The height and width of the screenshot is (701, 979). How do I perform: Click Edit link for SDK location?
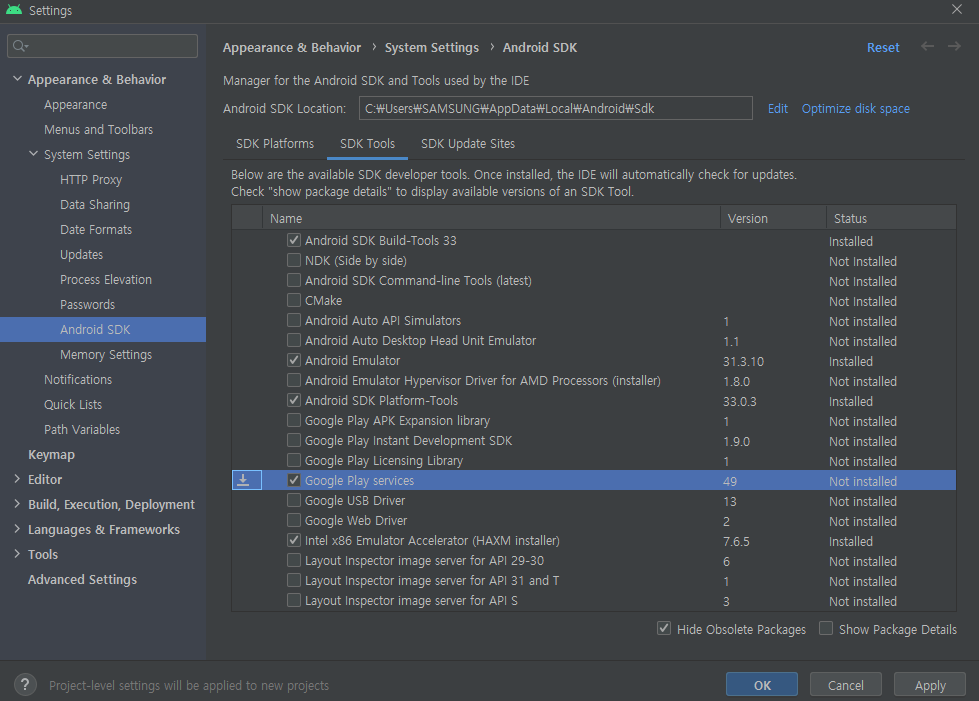pos(777,109)
